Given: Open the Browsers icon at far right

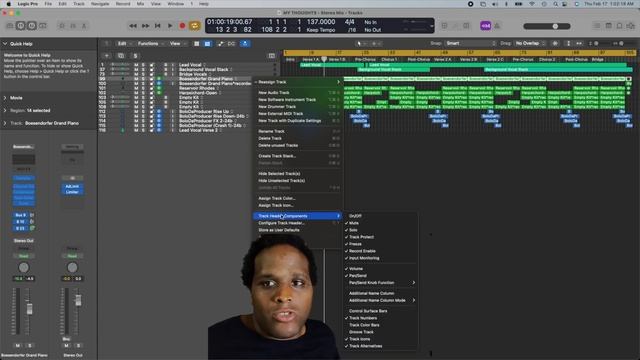Looking at the screenshot, I should point(631,26).
